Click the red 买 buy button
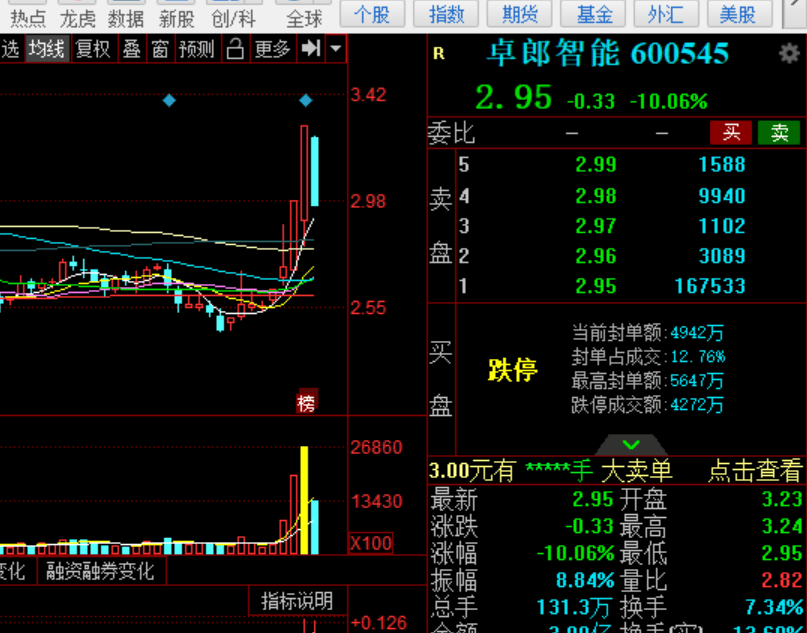 pos(731,132)
